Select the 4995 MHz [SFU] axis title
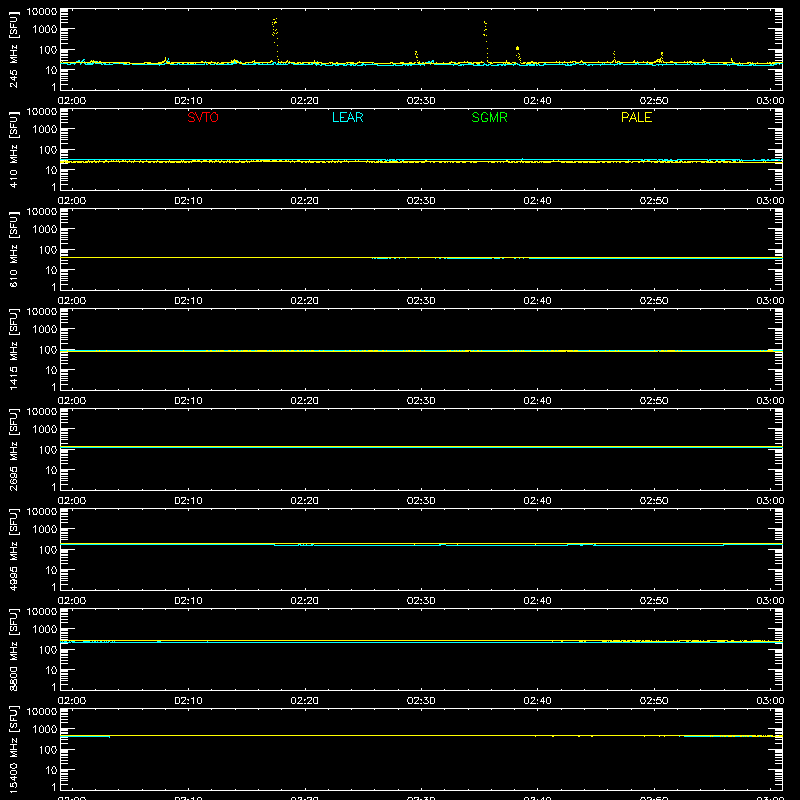Viewport: 800px width, 800px height. pos(13,550)
